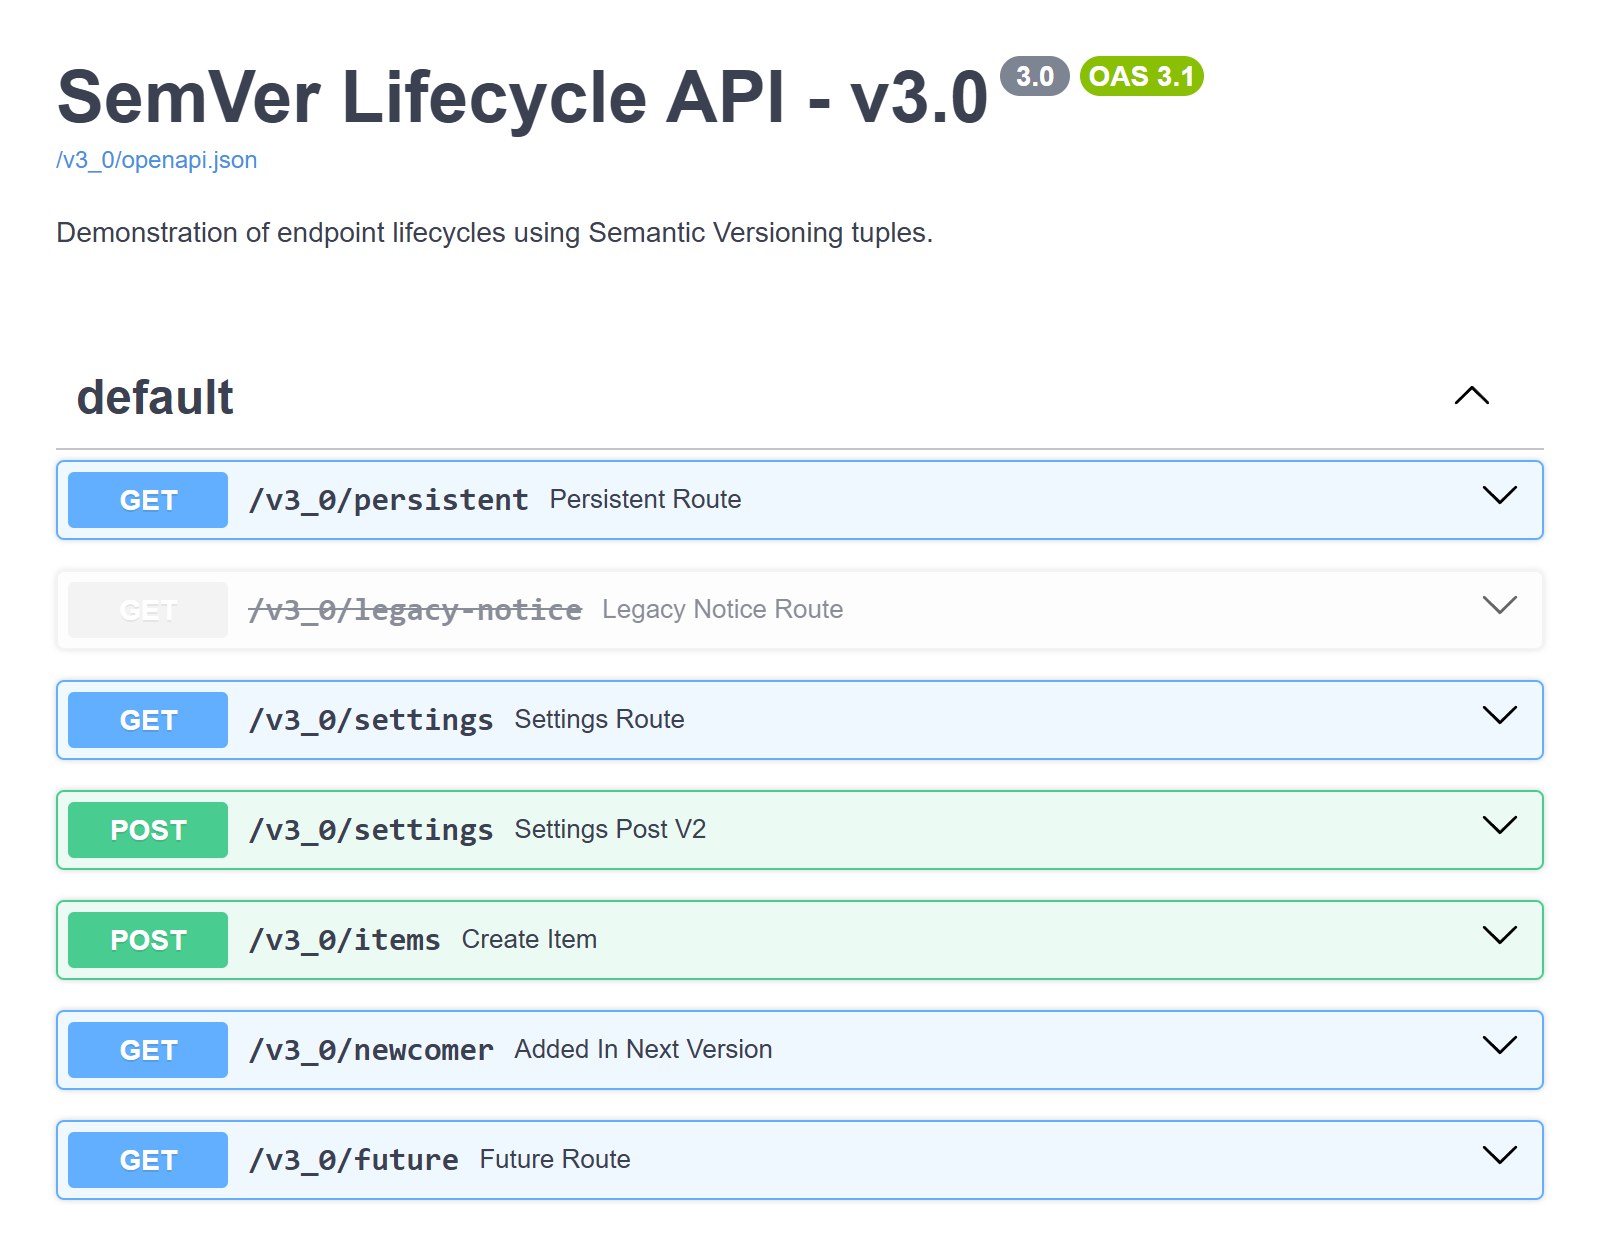
Task: Click the Future Route summary
Action: click(555, 1159)
